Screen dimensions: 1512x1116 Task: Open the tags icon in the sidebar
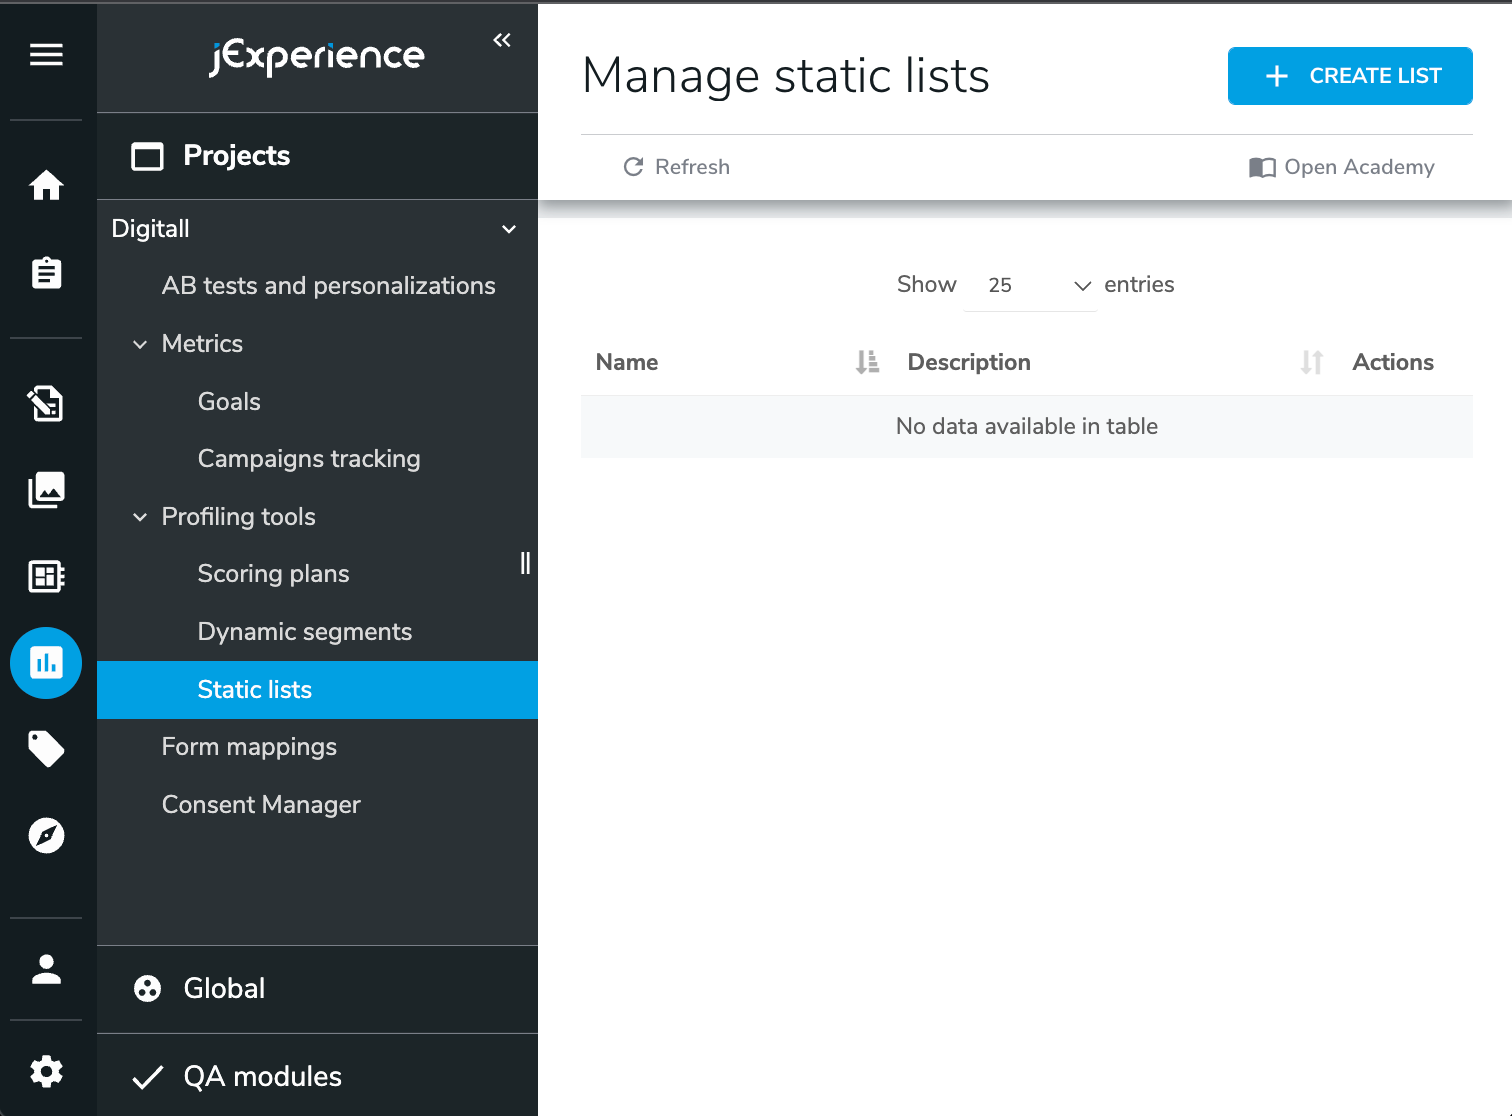(46, 749)
